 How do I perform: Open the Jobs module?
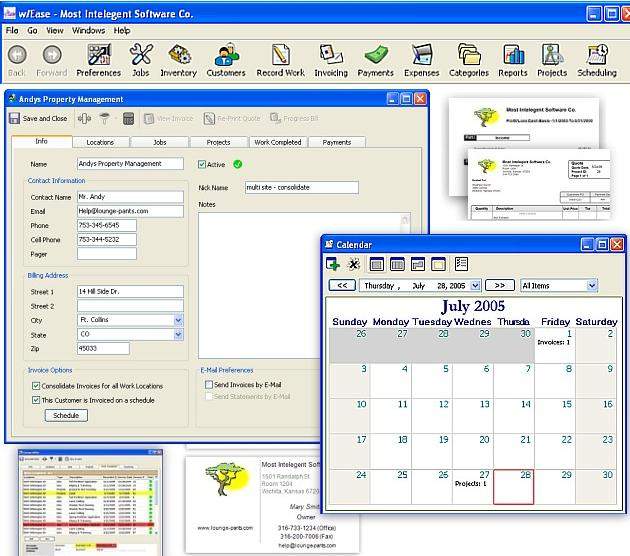pos(141,60)
